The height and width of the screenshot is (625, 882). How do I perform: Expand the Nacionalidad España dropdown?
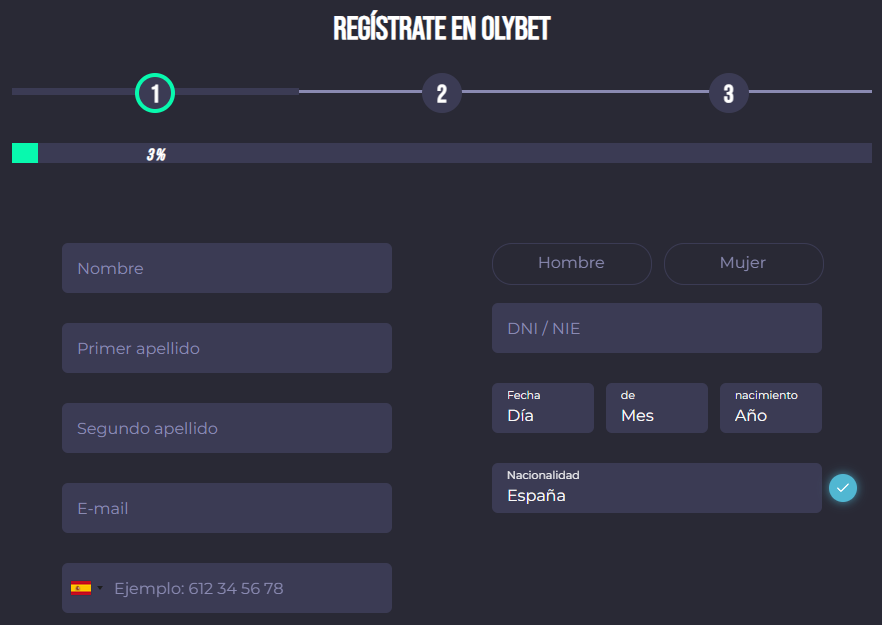click(x=656, y=488)
